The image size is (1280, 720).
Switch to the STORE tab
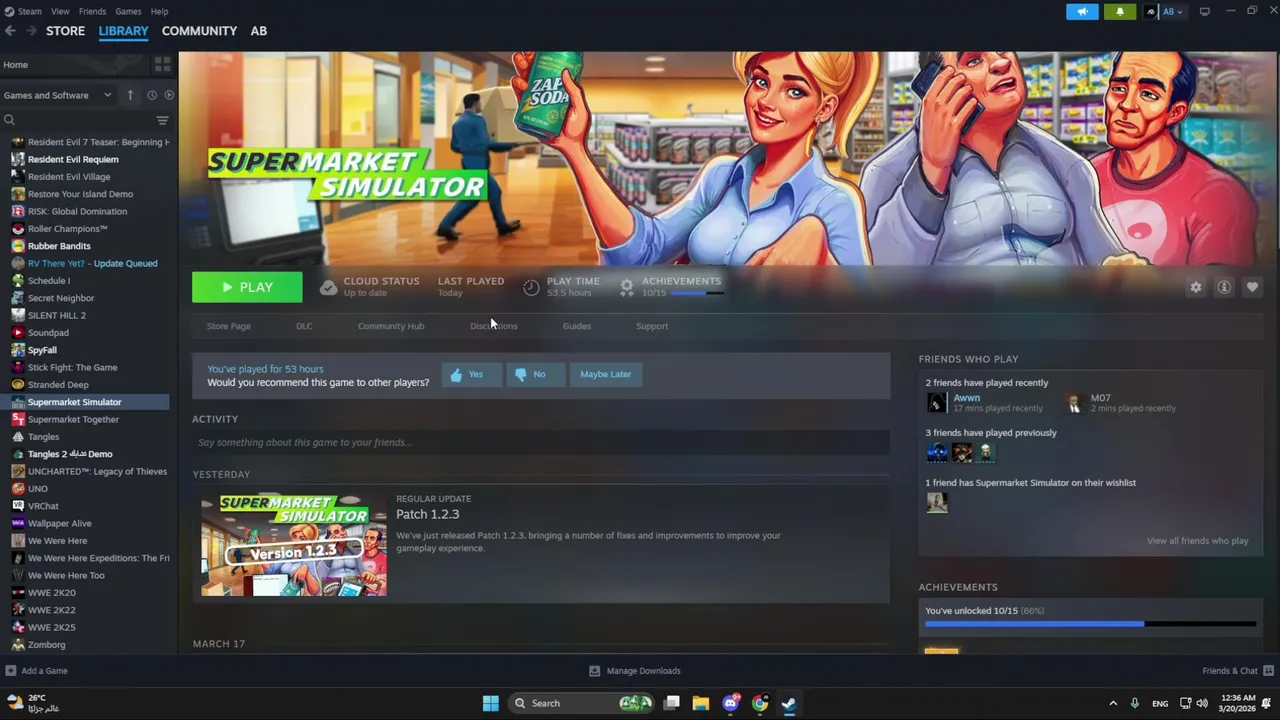pyautogui.click(x=65, y=31)
